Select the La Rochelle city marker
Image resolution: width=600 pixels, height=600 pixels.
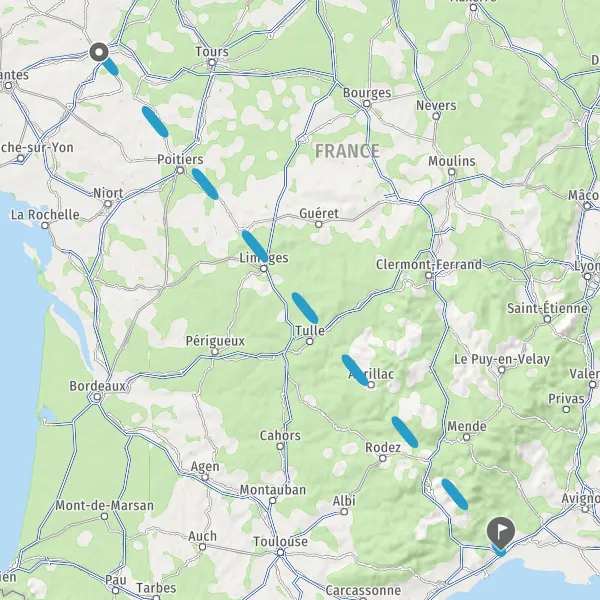click(45, 225)
